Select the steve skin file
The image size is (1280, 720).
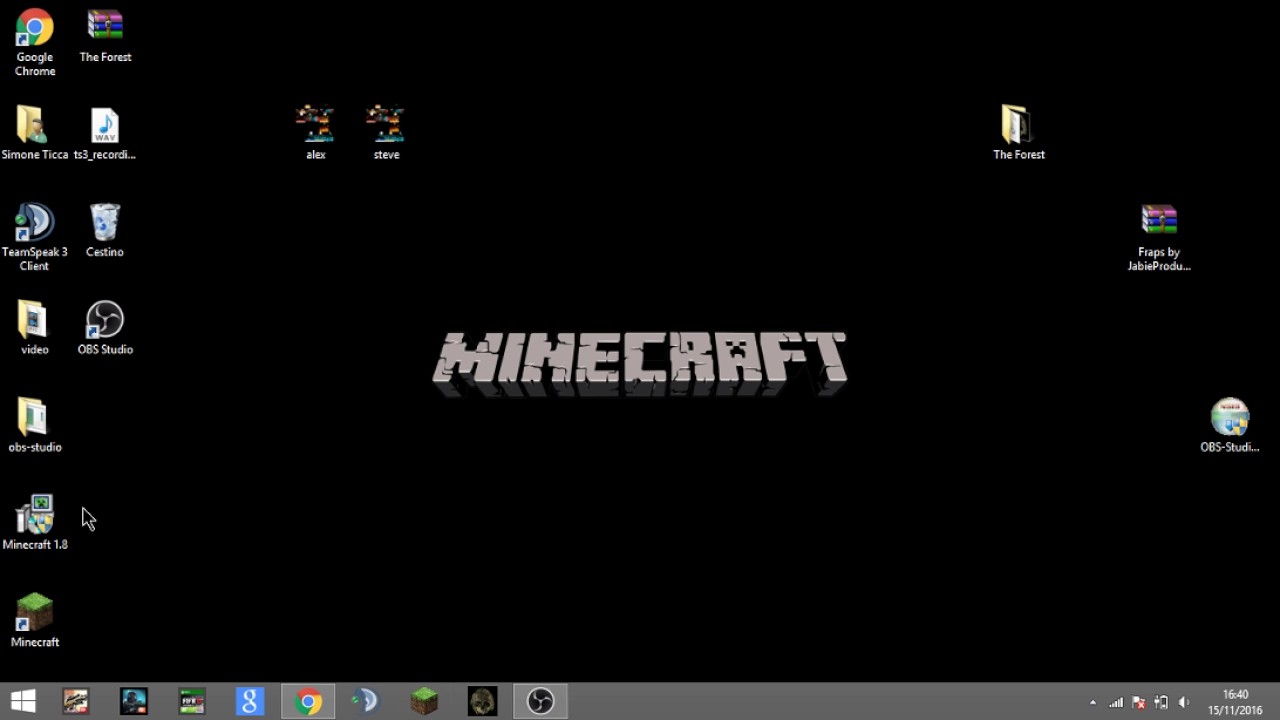386,133
